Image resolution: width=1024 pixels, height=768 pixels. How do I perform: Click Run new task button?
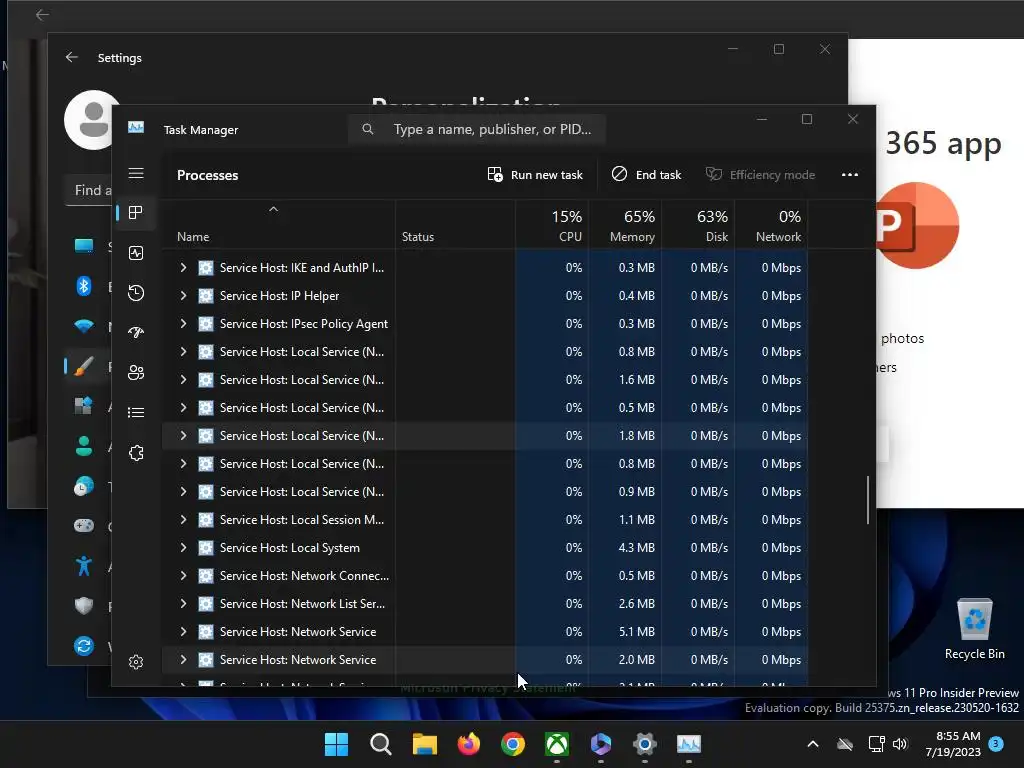[535, 174]
